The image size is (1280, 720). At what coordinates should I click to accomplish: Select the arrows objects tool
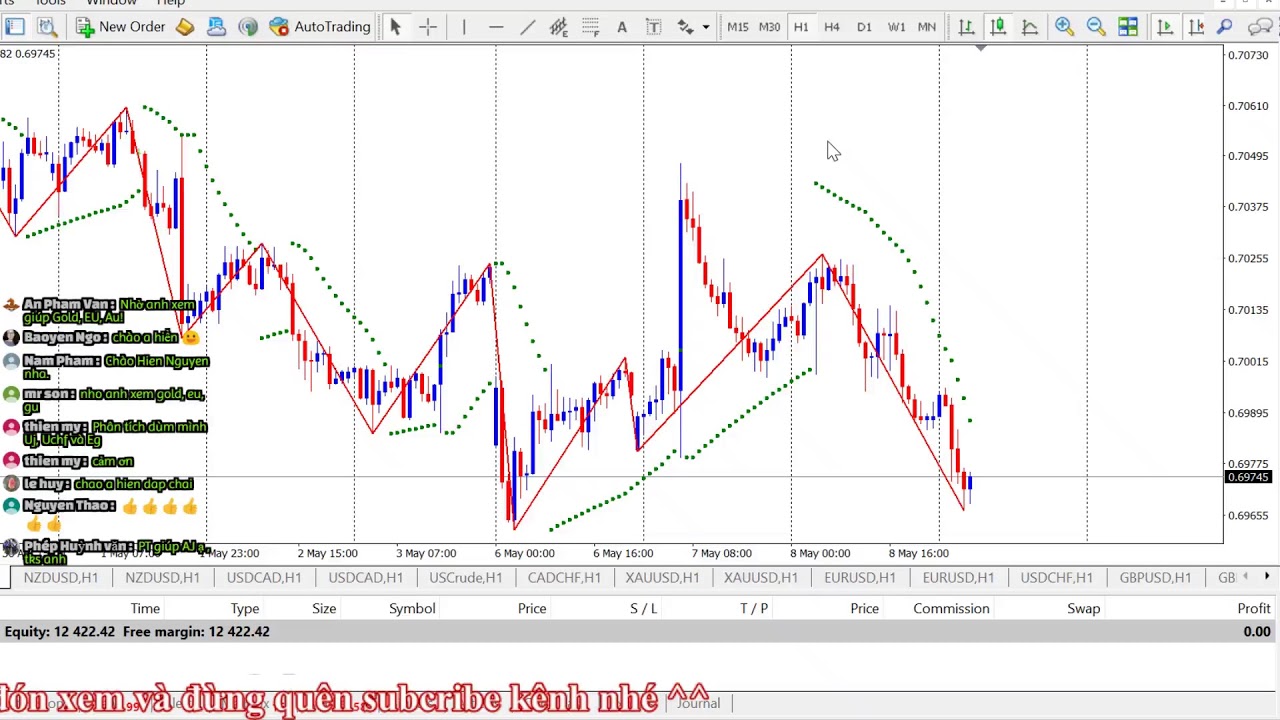(x=686, y=27)
